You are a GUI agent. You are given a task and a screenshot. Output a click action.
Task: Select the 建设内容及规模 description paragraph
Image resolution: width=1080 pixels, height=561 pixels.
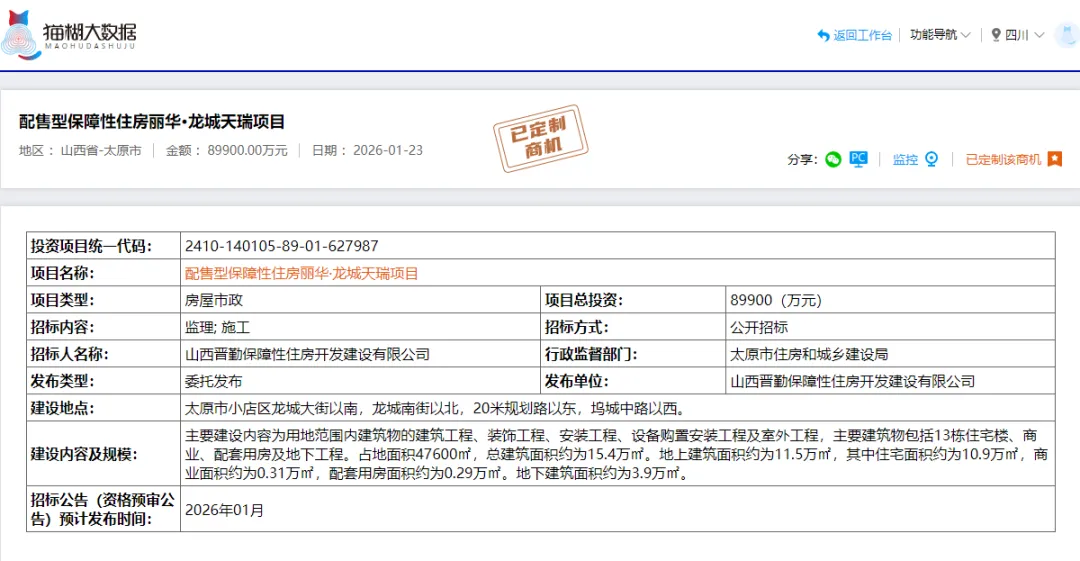coord(616,454)
